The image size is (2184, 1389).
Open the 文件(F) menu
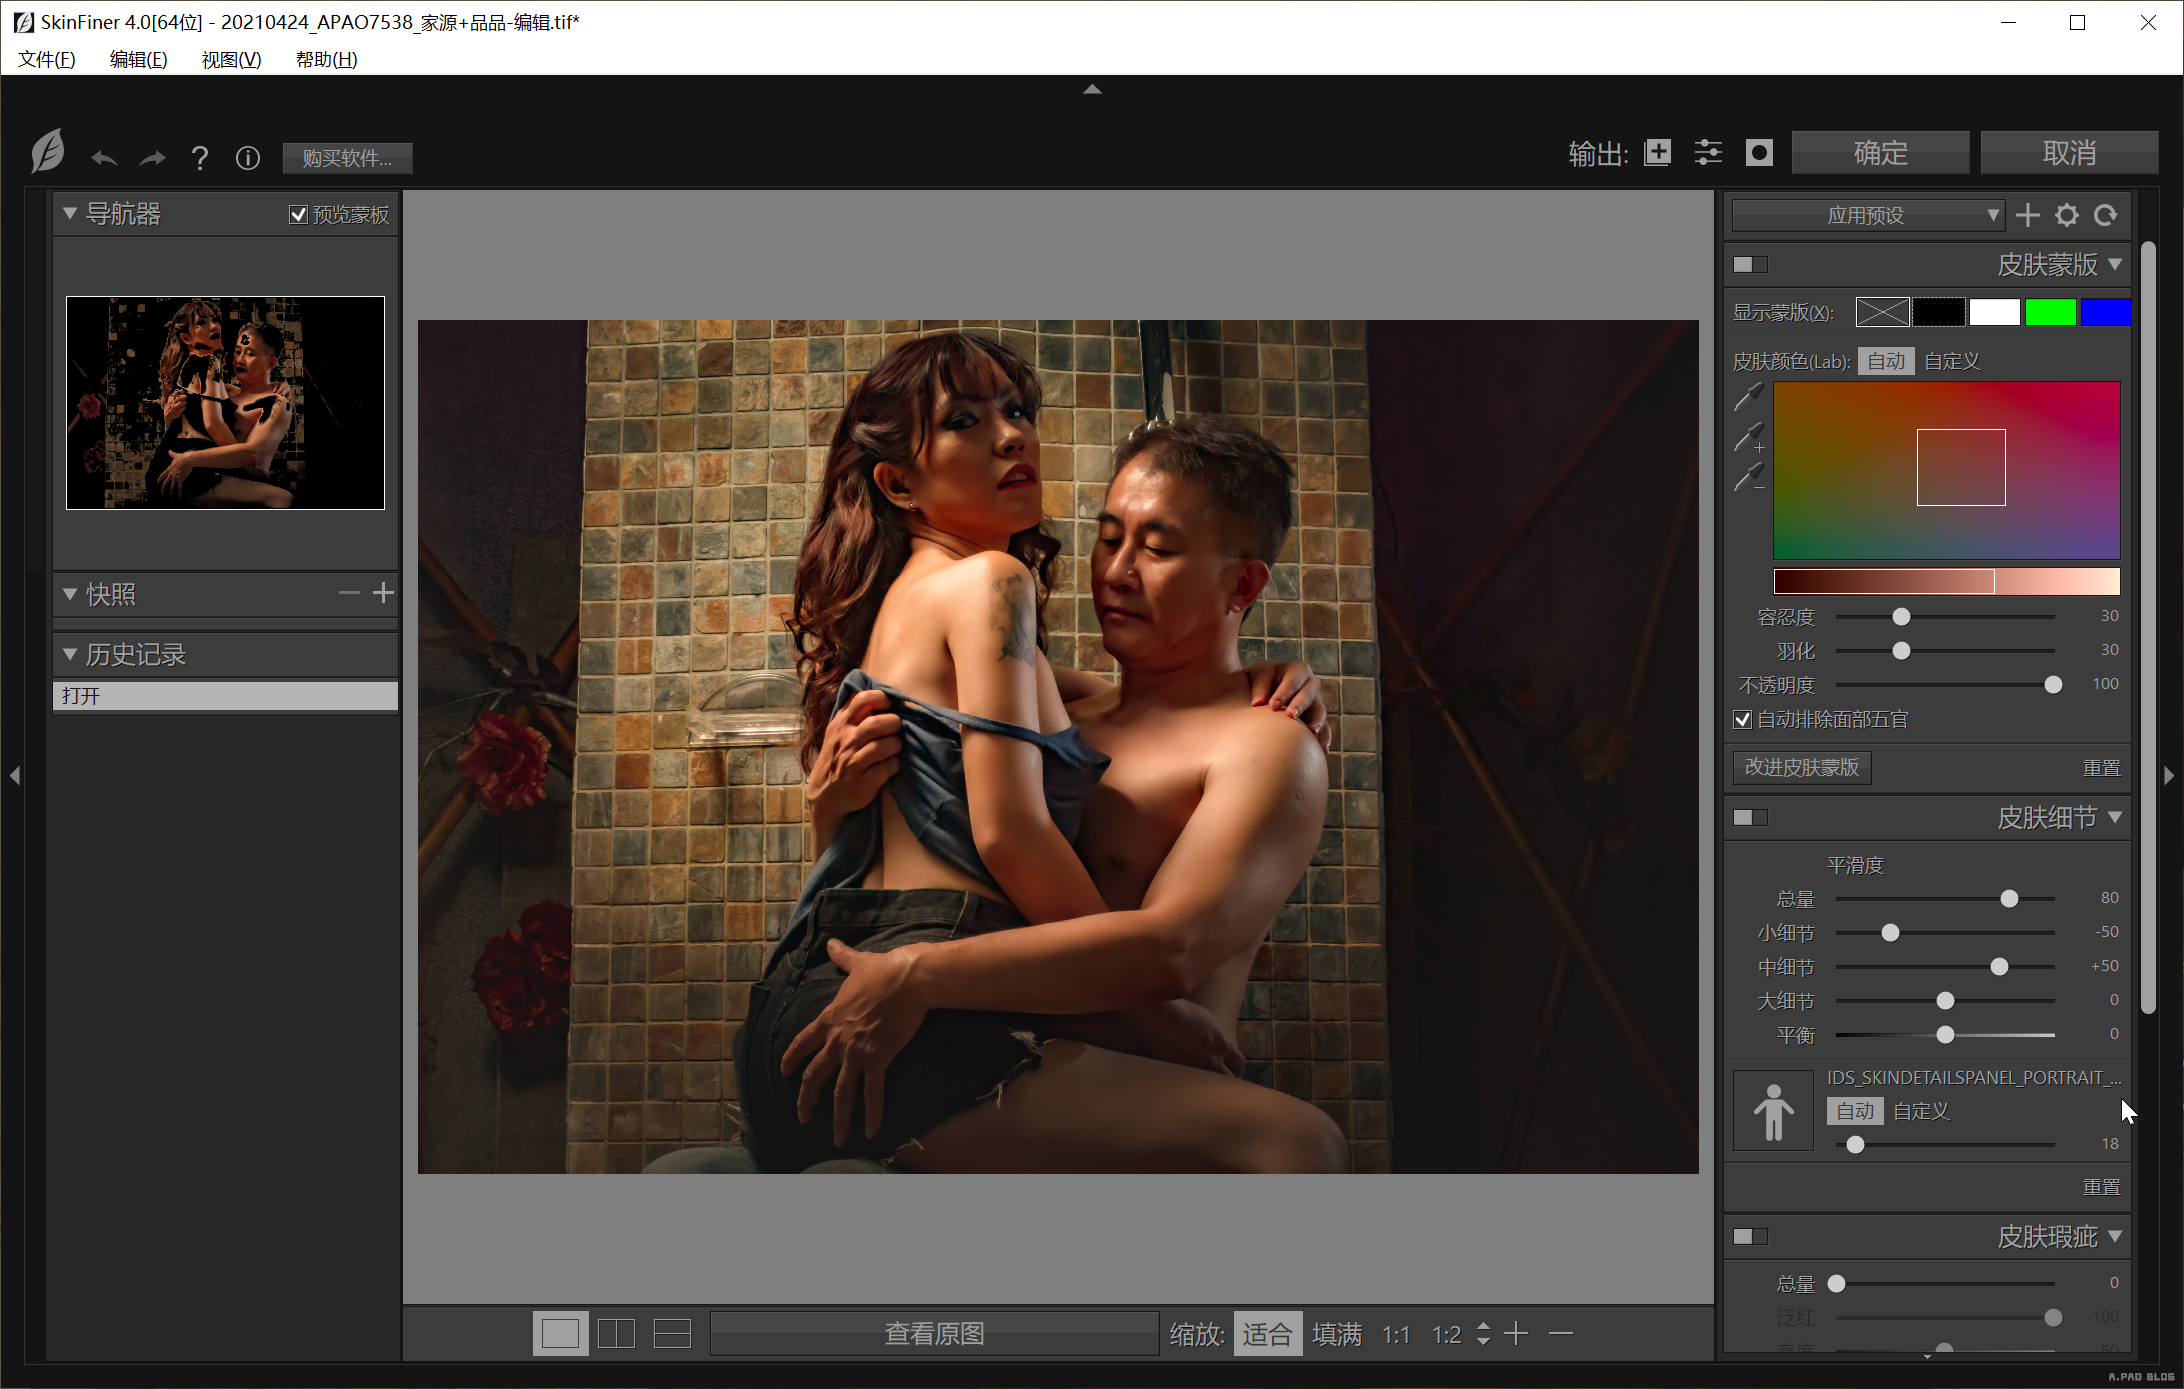click(x=46, y=59)
